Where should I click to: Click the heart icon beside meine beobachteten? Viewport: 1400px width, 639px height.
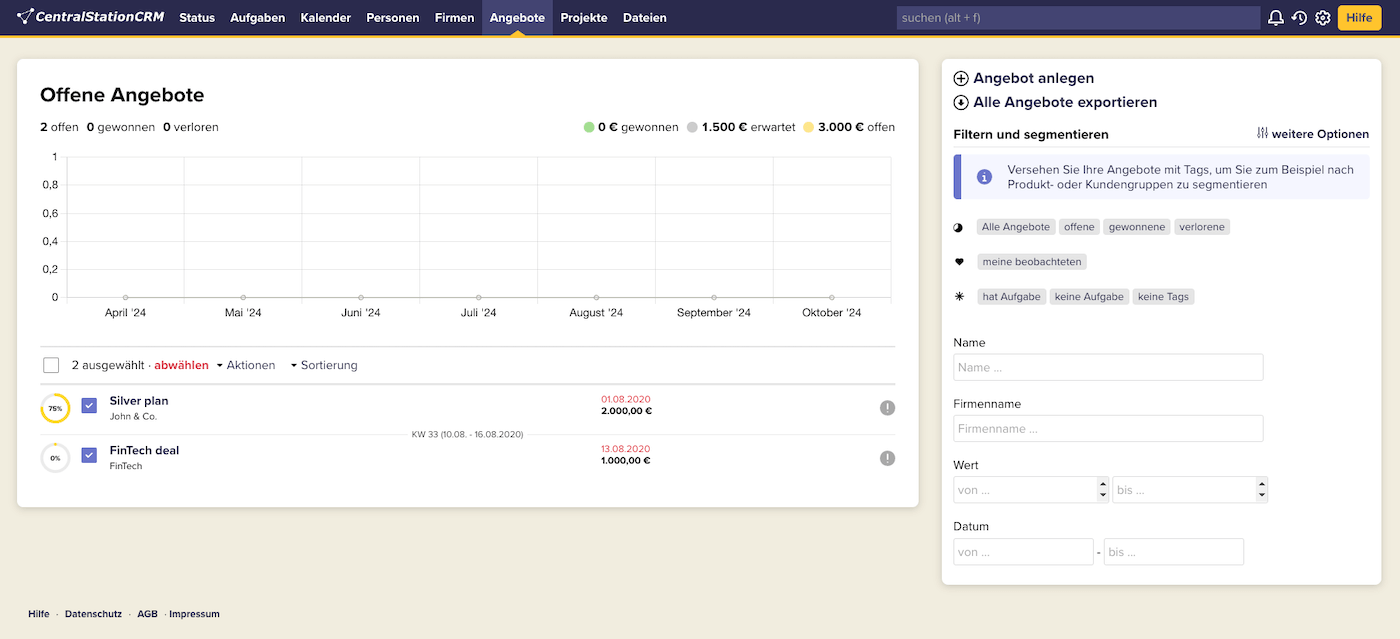click(x=959, y=262)
